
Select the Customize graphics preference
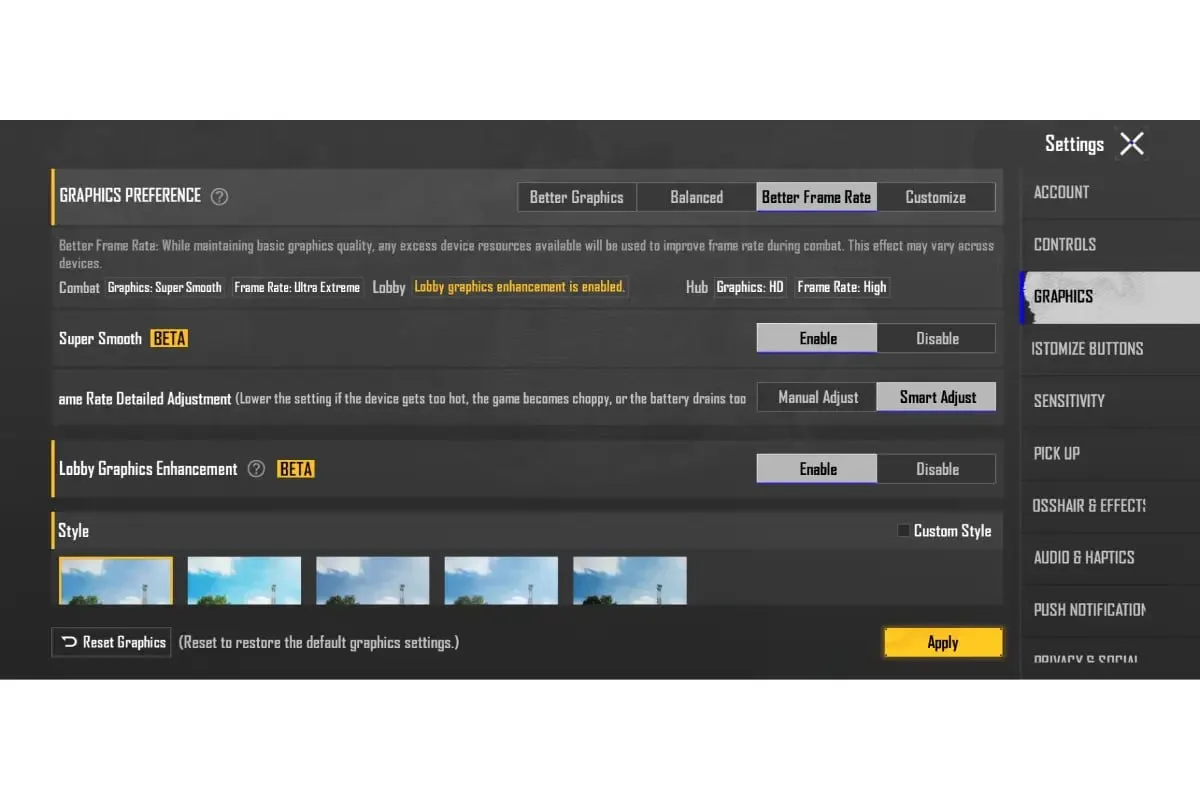click(935, 197)
